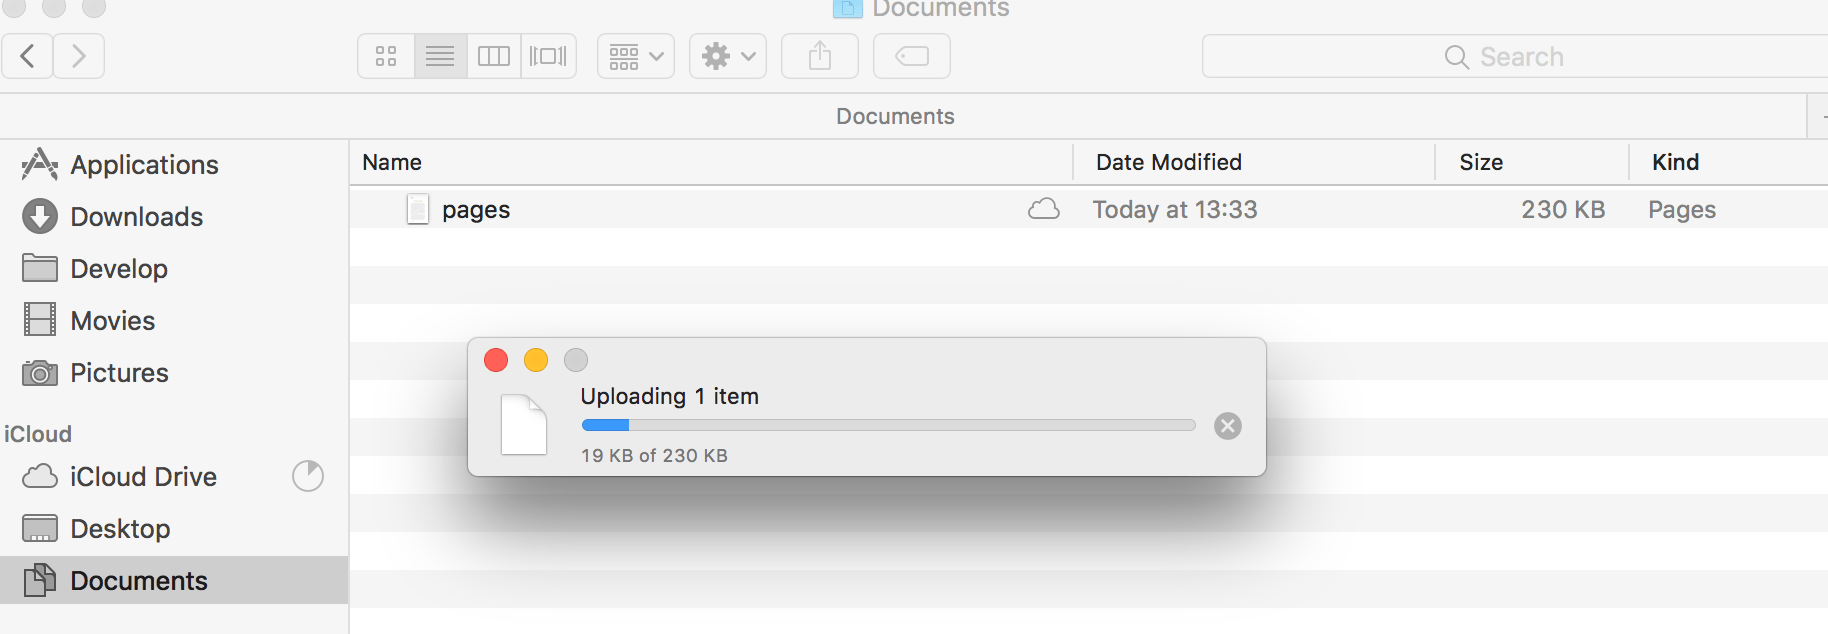The image size is (1828, 634).
Task: Click the forward navigation arrow
Action: click(79, 56)
